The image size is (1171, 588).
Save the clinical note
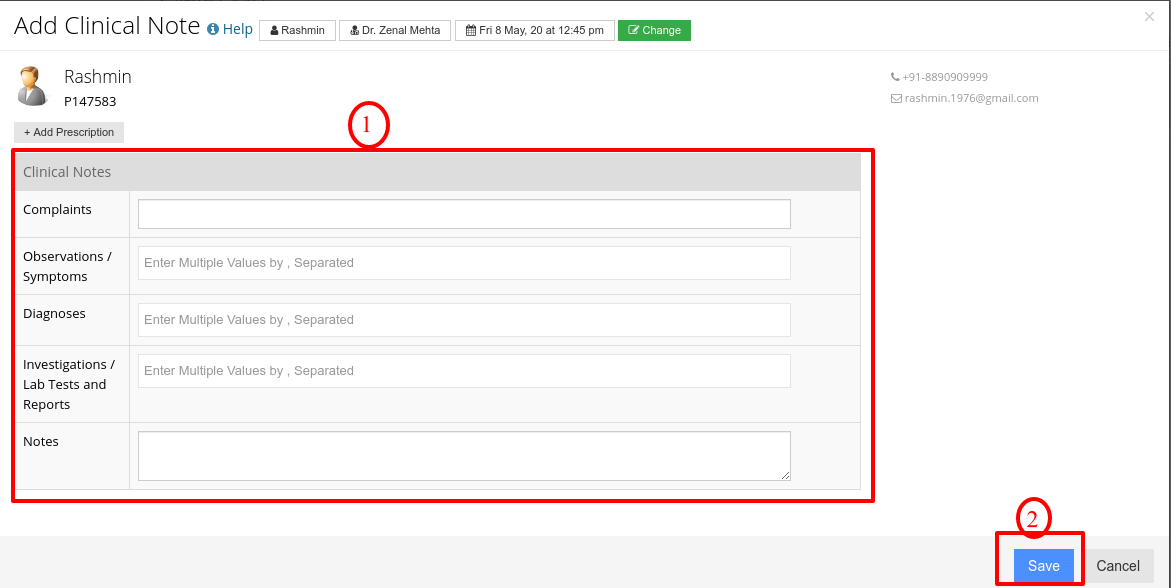(1043, 566)
